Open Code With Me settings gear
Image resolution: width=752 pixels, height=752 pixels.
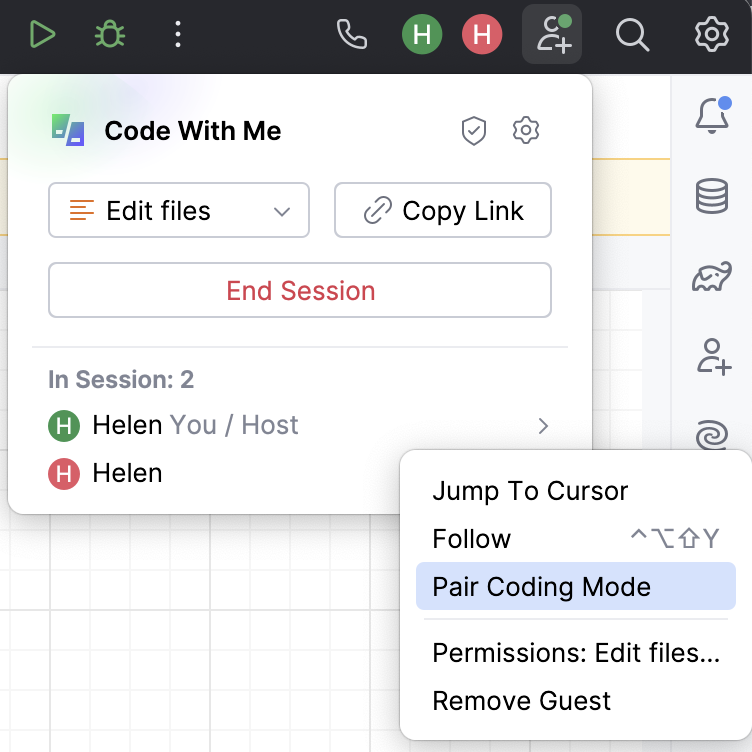[x=526, y=131]
